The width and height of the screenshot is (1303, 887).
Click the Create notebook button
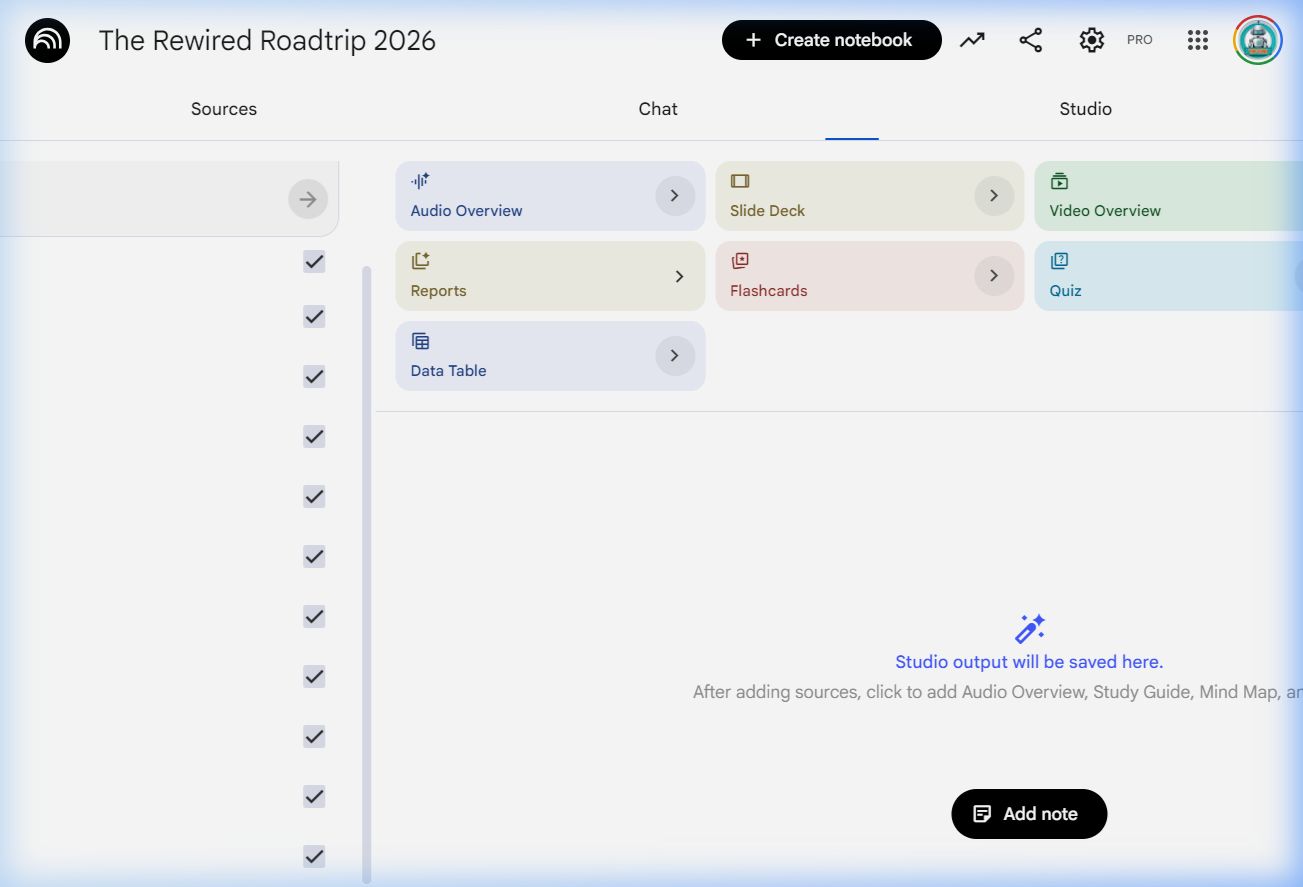click(x=831, y=40)
